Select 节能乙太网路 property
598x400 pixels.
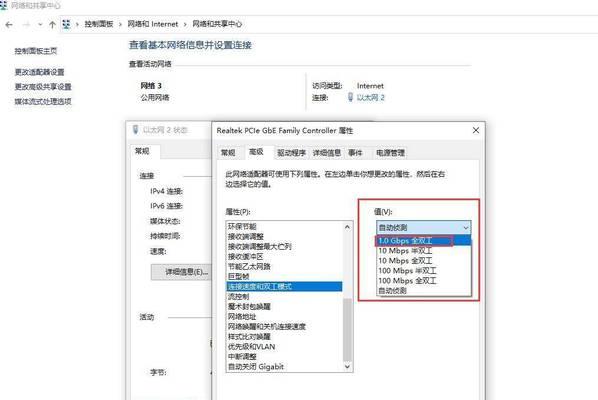click(284, 267)
